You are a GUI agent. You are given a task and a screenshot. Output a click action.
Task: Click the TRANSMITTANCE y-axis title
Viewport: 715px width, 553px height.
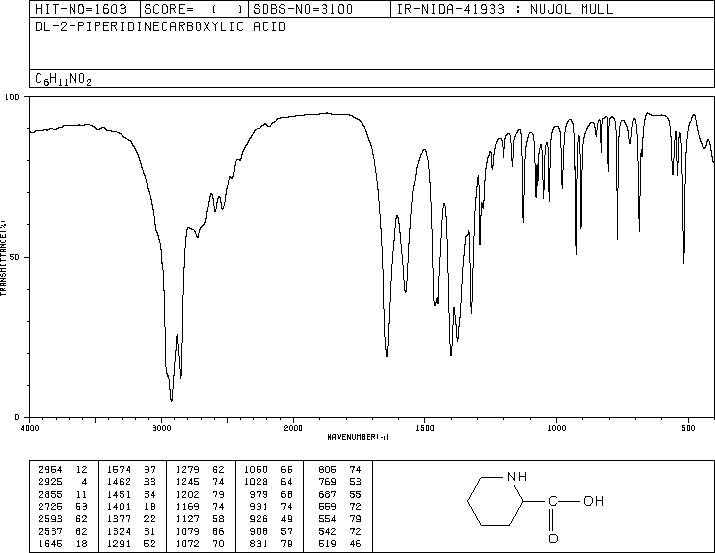click(3, 258)
